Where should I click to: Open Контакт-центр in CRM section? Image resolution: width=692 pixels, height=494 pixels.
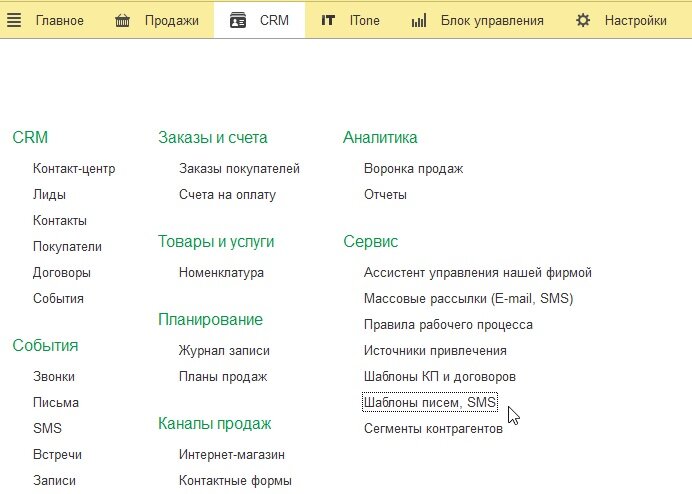click(x=74, y=168)
